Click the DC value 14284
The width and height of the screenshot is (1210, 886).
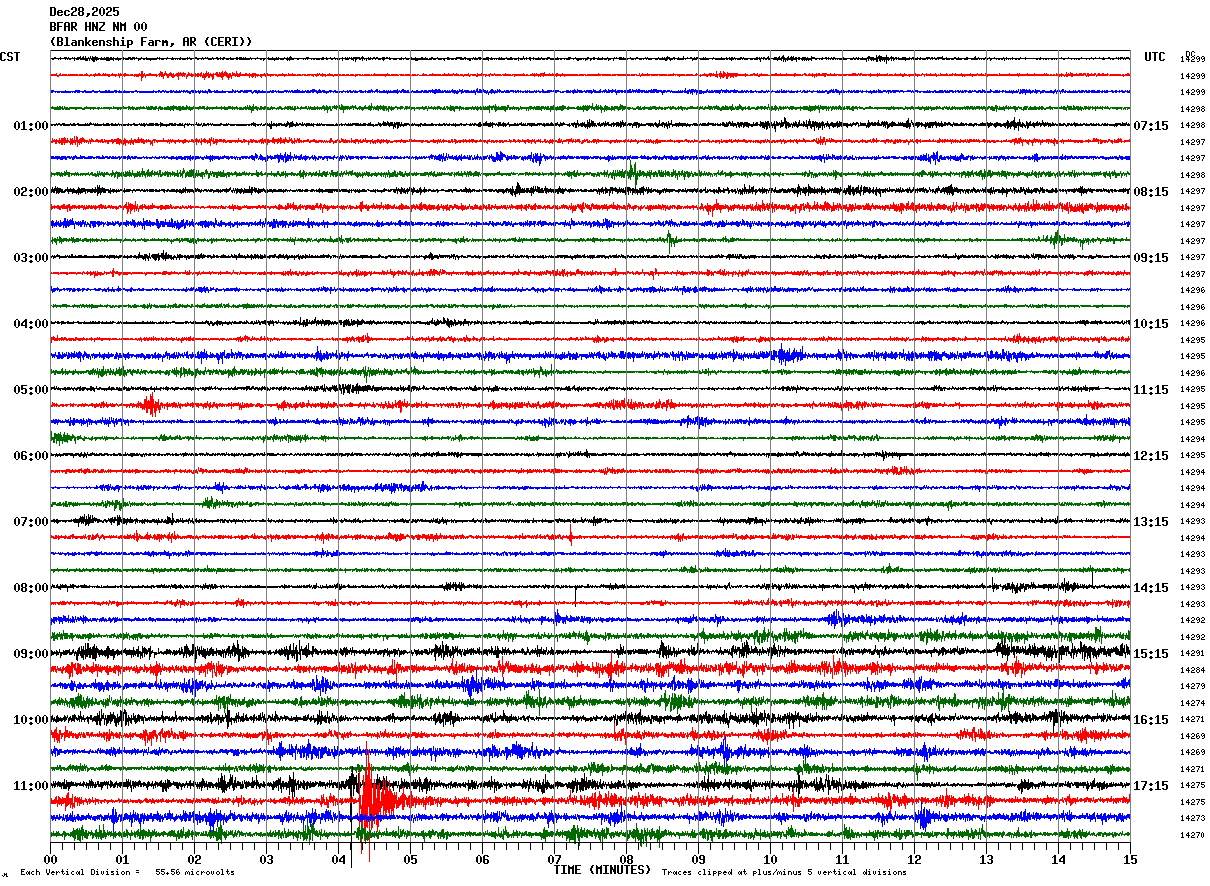(1192, 670)
